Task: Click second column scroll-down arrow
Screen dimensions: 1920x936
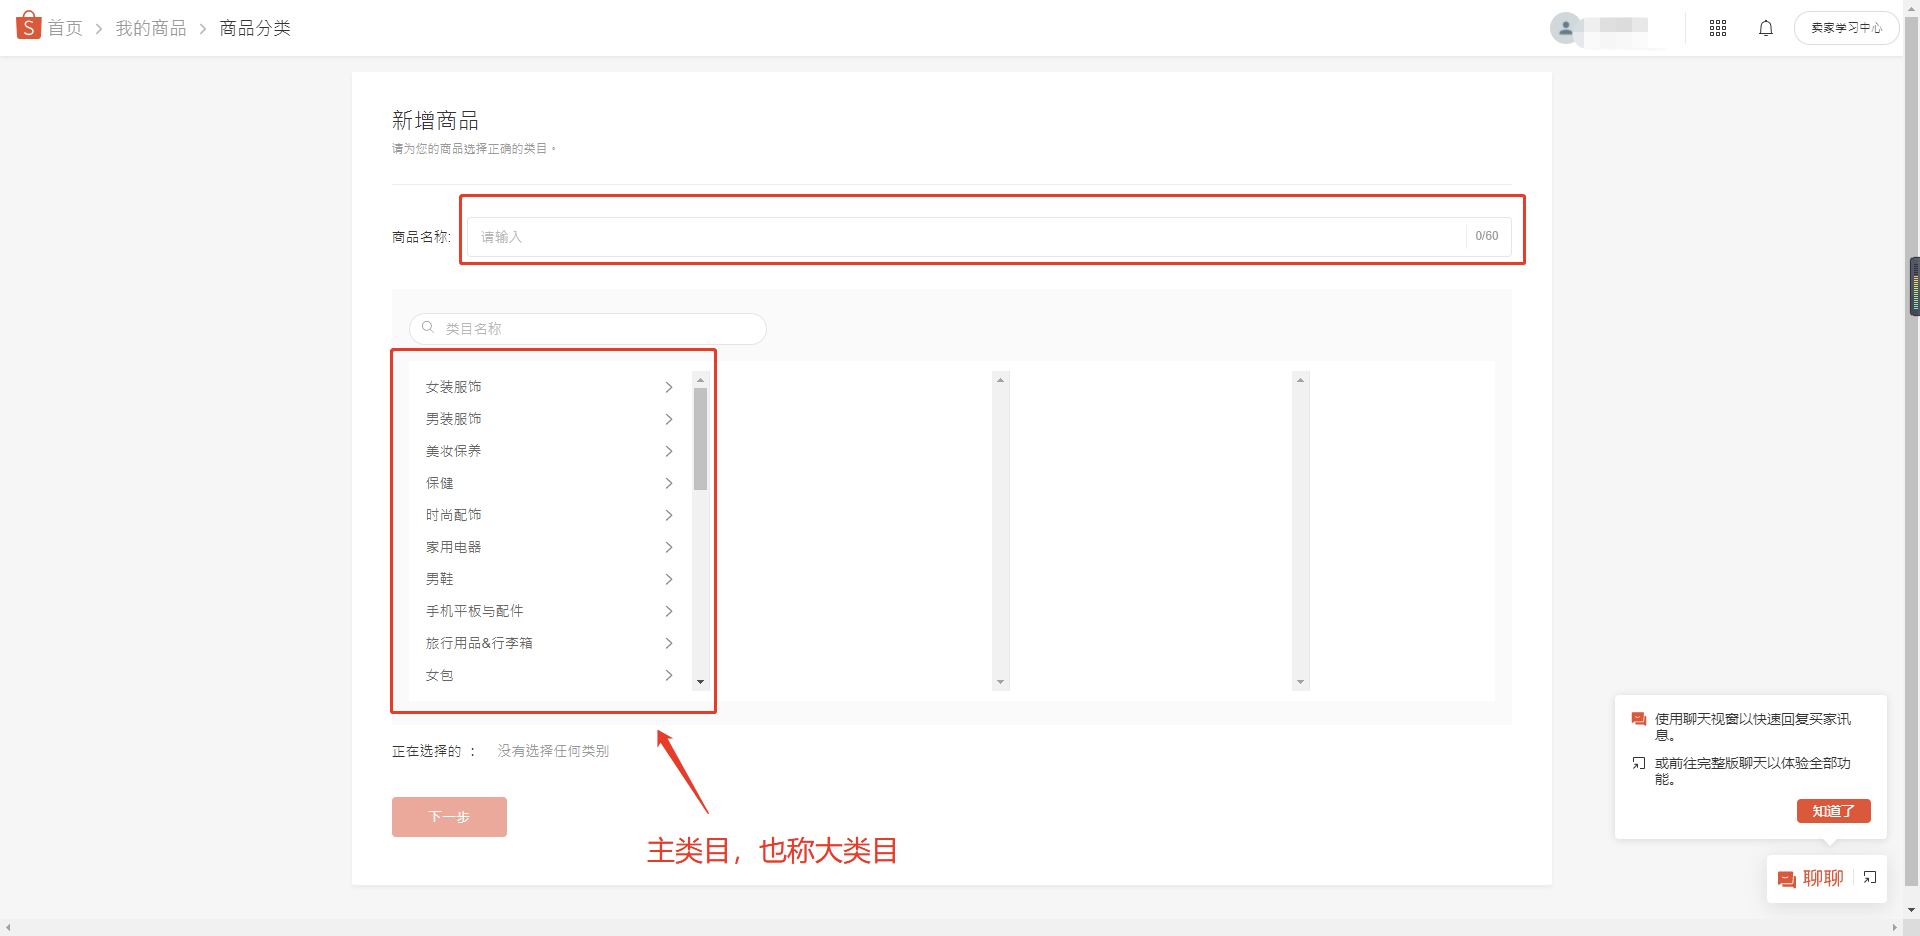Action: click(1000, 682)
